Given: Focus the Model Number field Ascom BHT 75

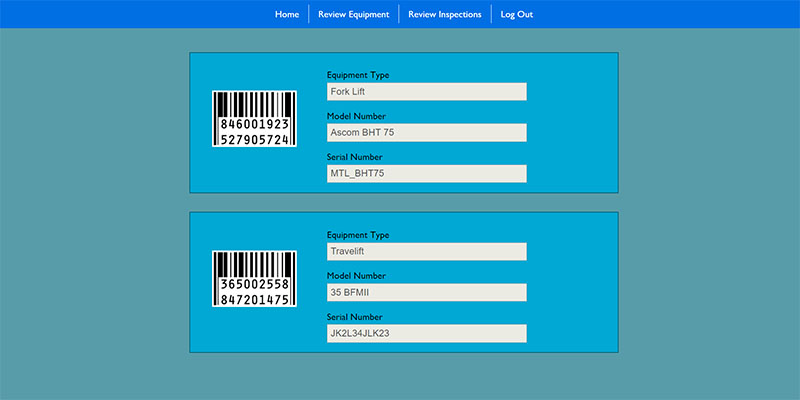Looking at the screenshot, I should 426,133.
